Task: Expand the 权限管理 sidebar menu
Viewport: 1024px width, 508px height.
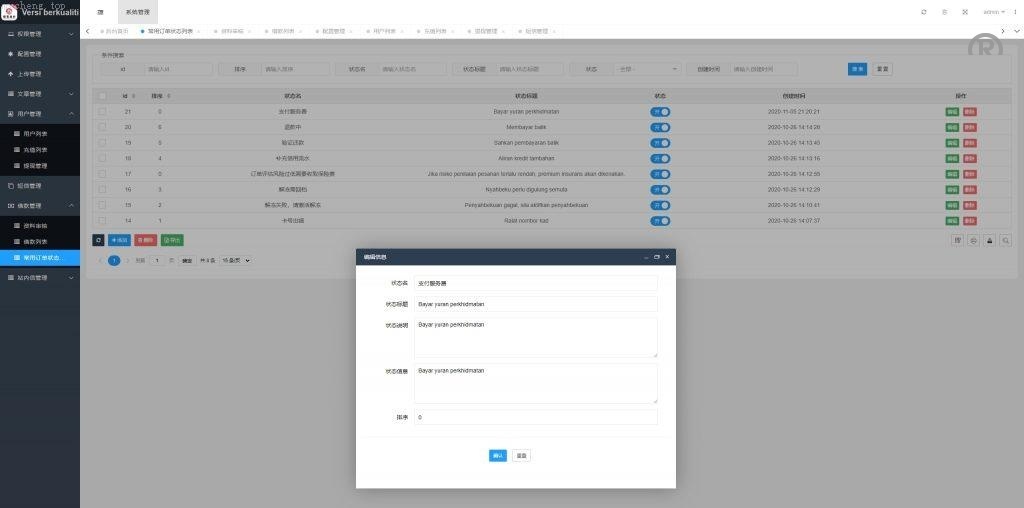Action: click(40, 34)
